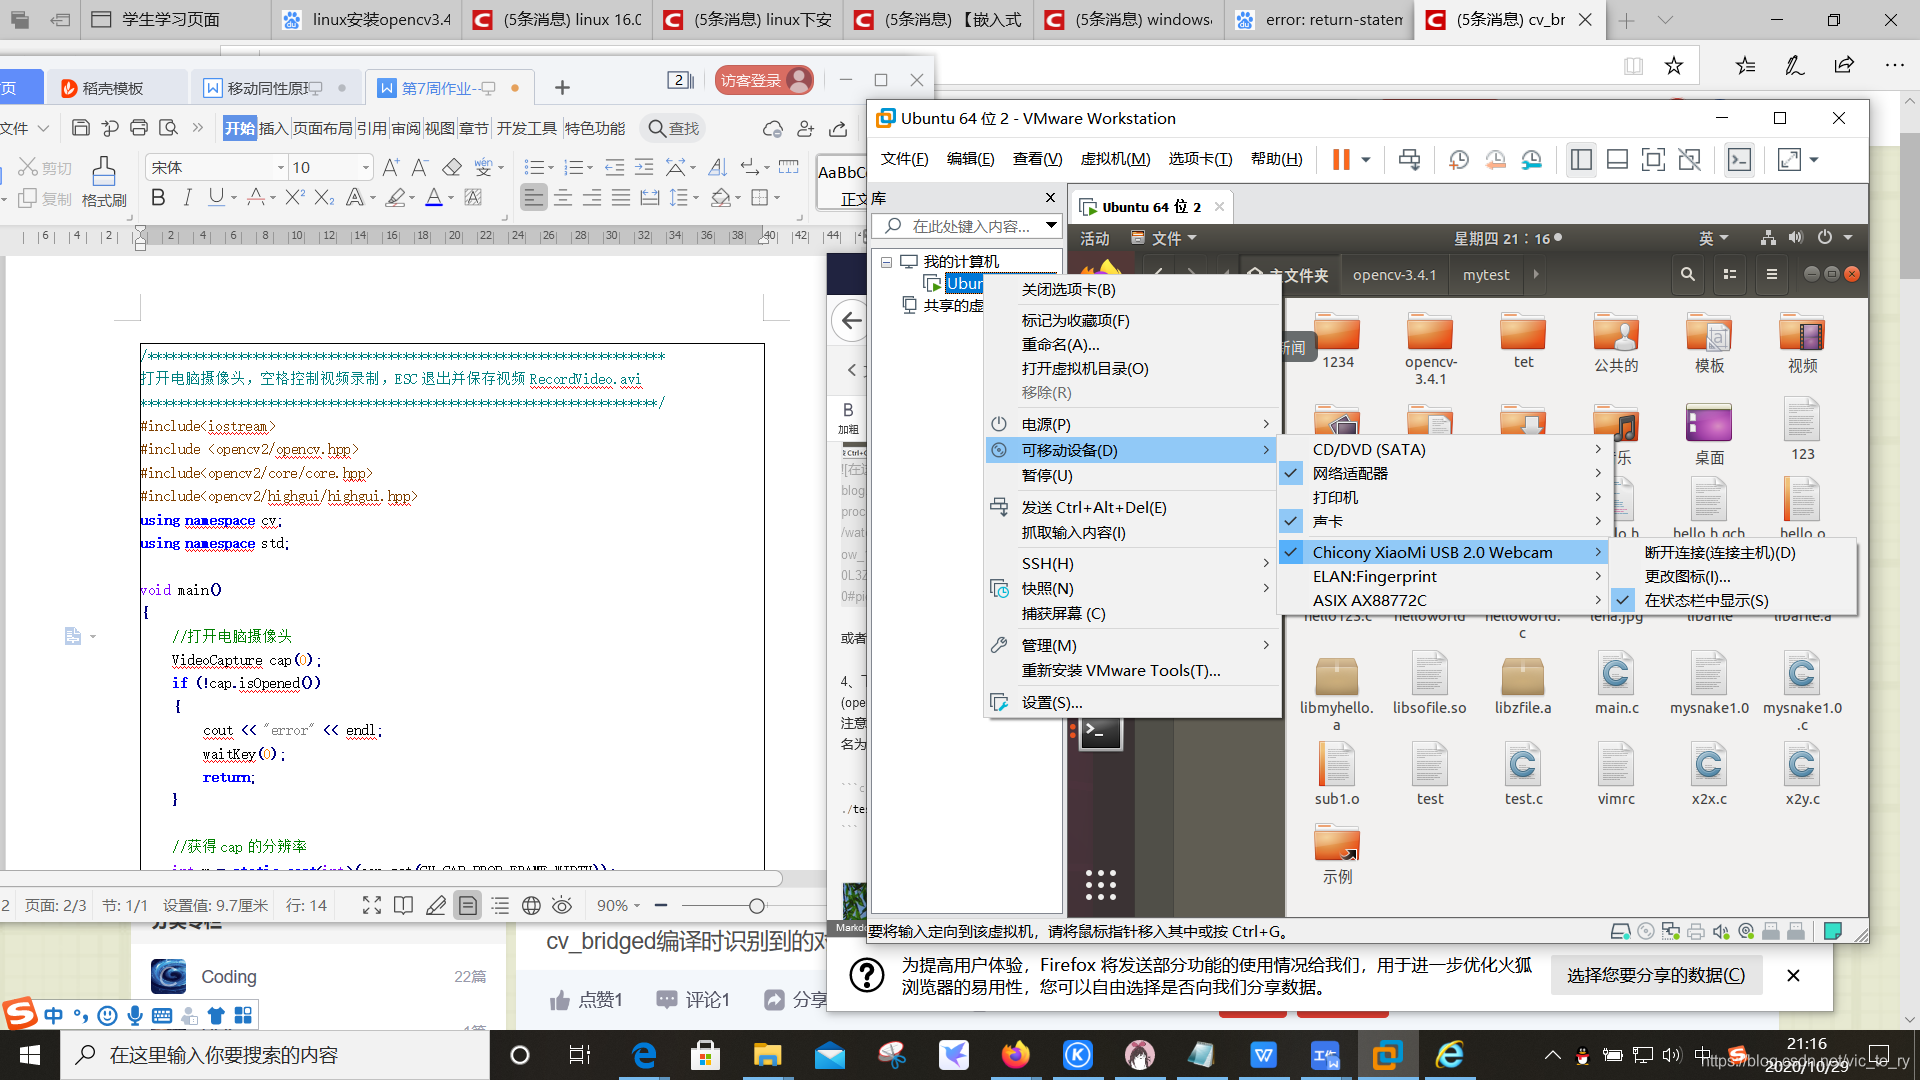The width and height of the screenshot is (1920, 1080).
Task: Switch to WPS 页面布局 ribbon tab
Action: click(322, 128)
